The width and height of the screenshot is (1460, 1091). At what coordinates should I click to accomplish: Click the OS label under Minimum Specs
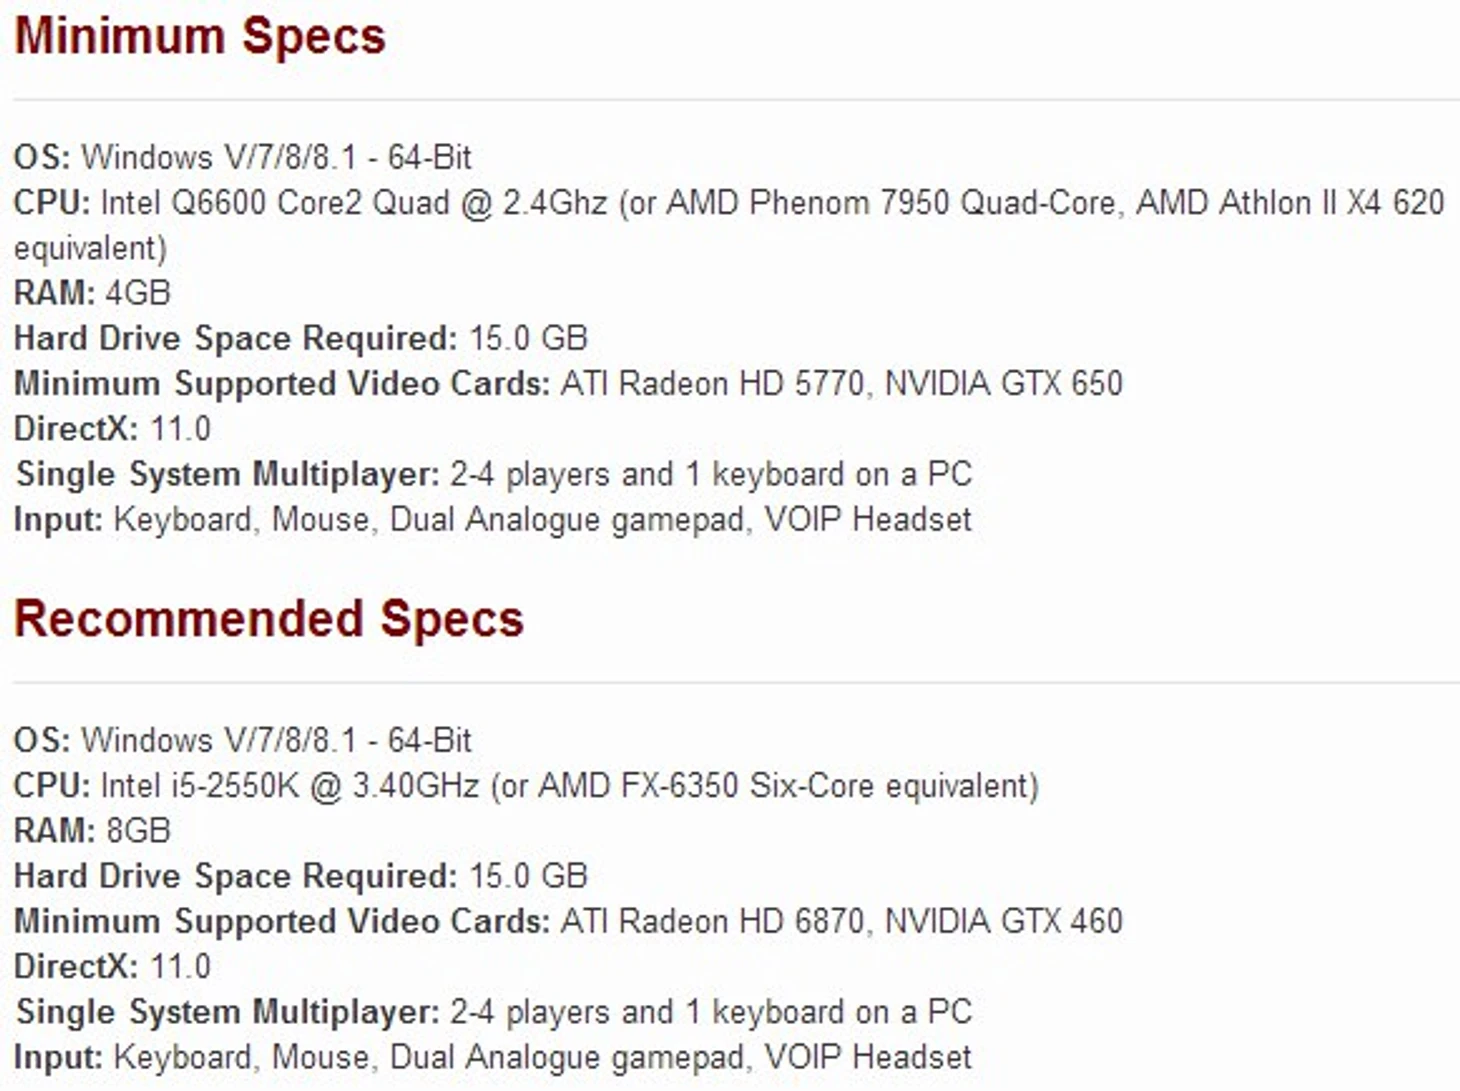click(x=41, y=157)
